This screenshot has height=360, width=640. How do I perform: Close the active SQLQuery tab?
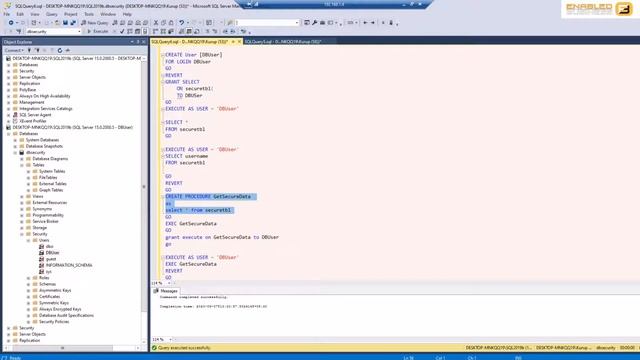(x=240, y=42)
